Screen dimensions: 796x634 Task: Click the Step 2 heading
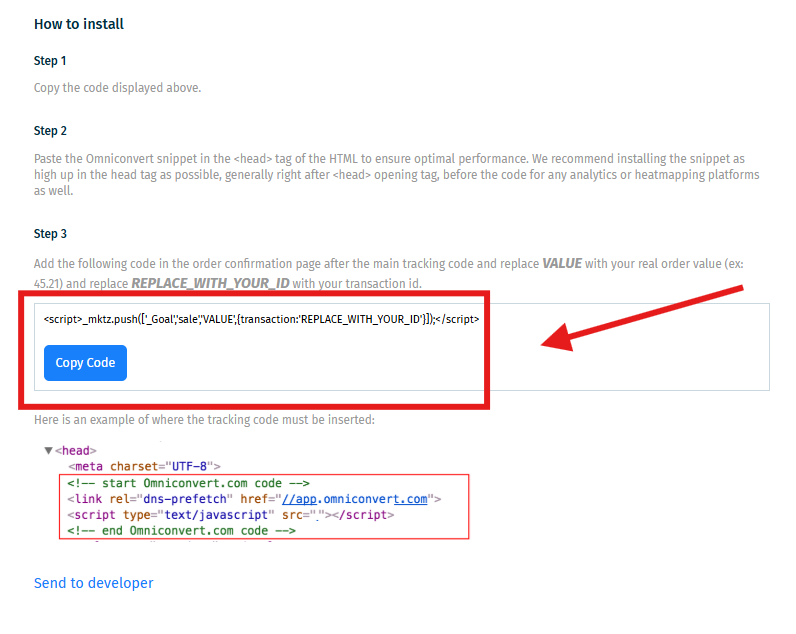point(50,131)
